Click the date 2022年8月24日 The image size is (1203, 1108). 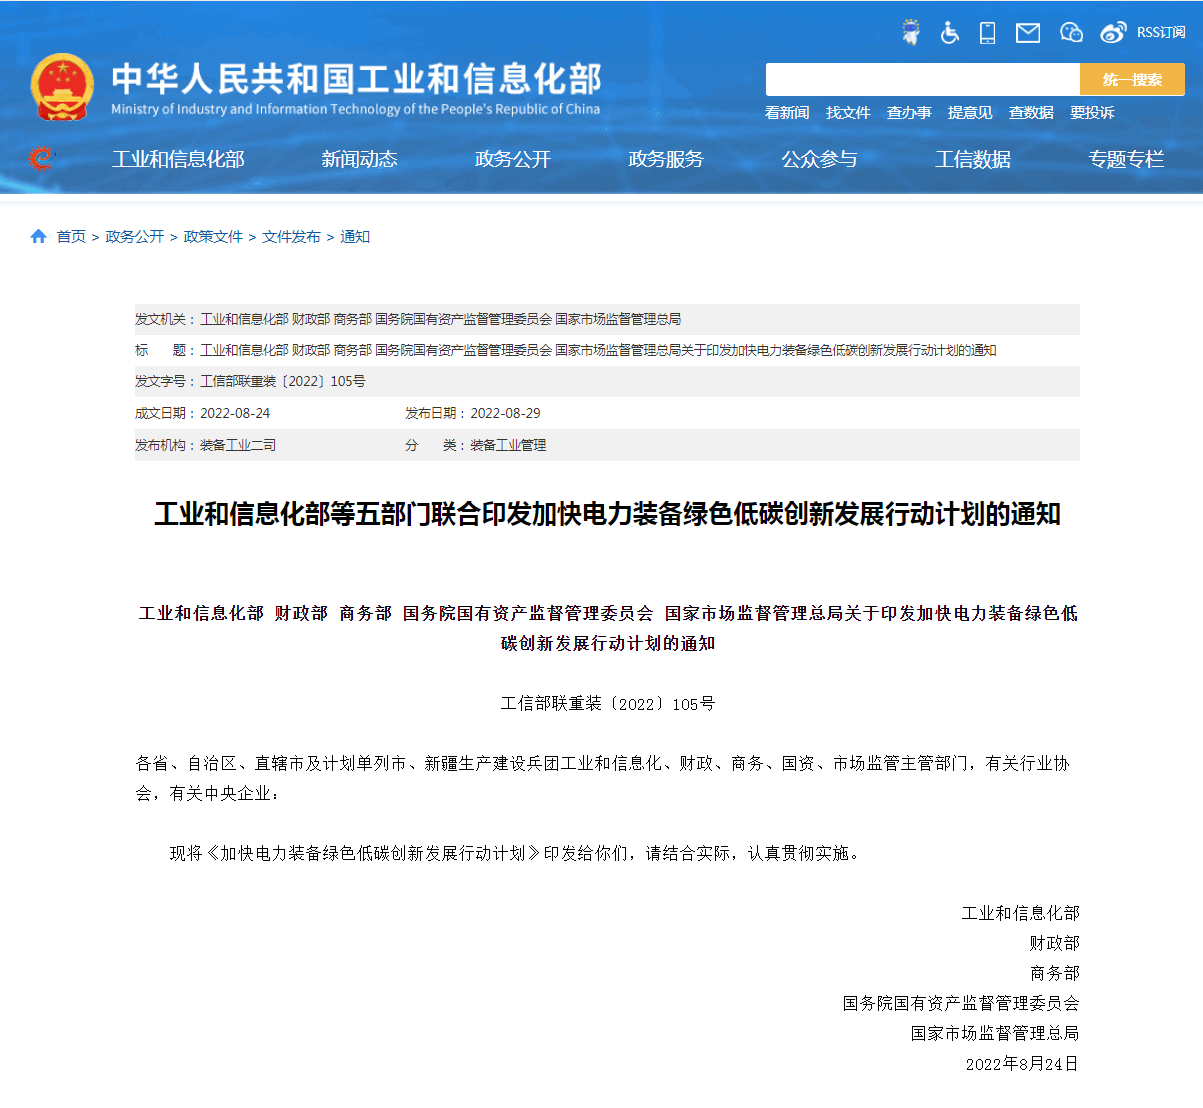[1022, 1064]
